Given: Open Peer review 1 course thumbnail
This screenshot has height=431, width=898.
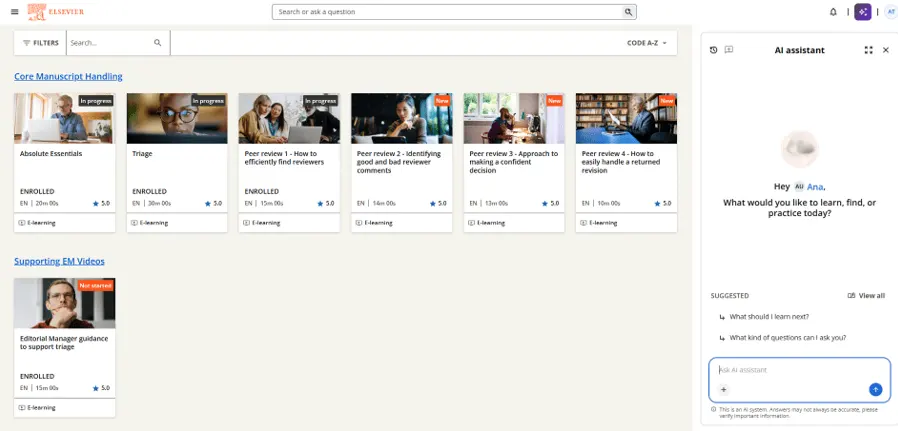Looking at the screenshot, I should 289,118.
